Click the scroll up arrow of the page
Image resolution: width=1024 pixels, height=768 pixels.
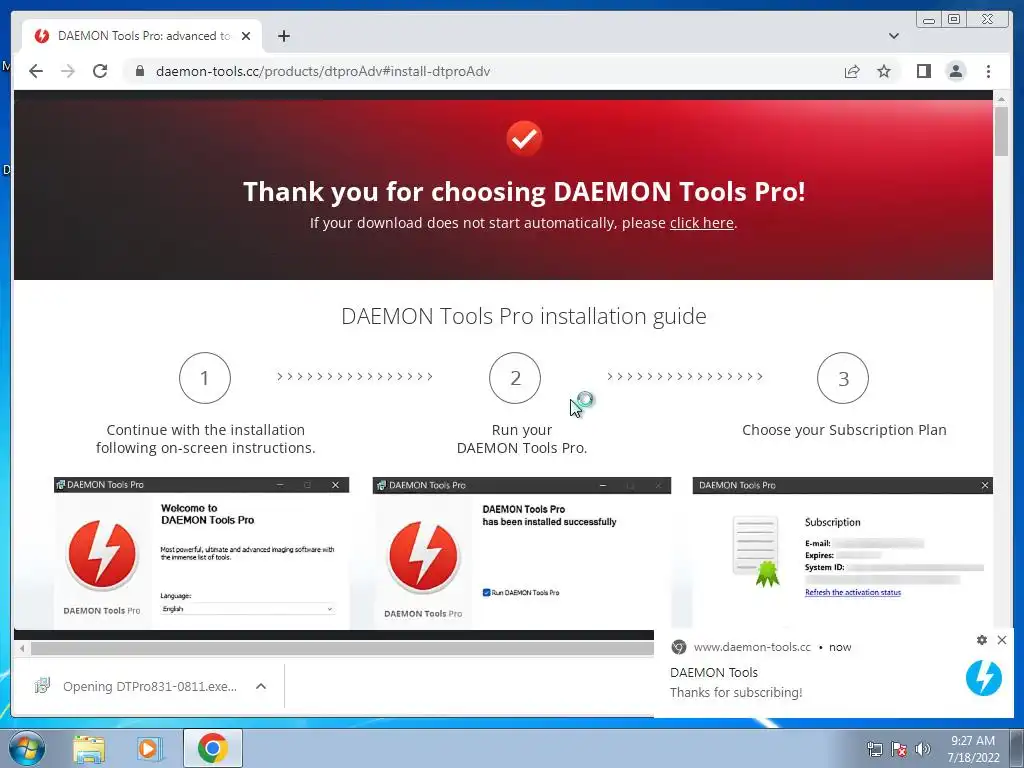point(1001,98)
